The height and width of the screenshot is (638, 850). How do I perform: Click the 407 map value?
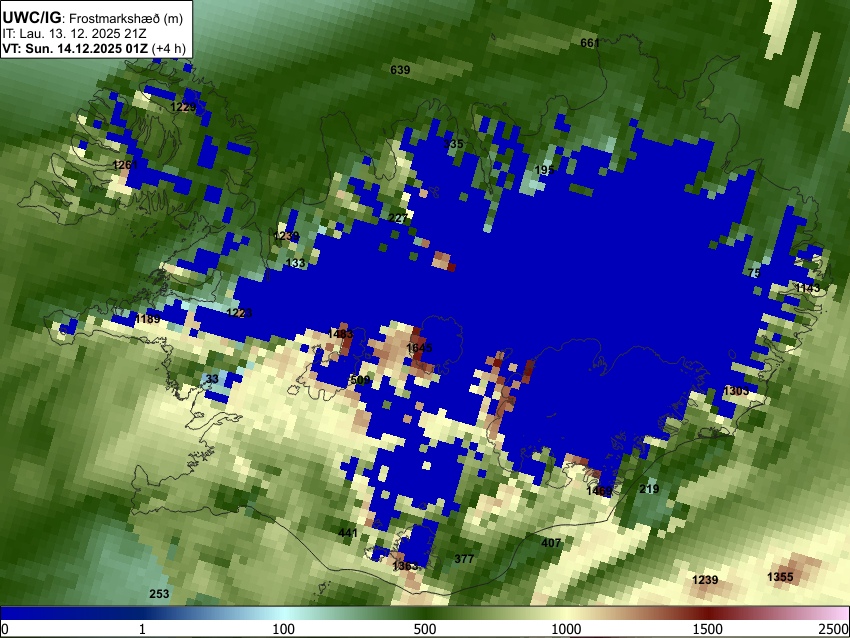[551, 543]
